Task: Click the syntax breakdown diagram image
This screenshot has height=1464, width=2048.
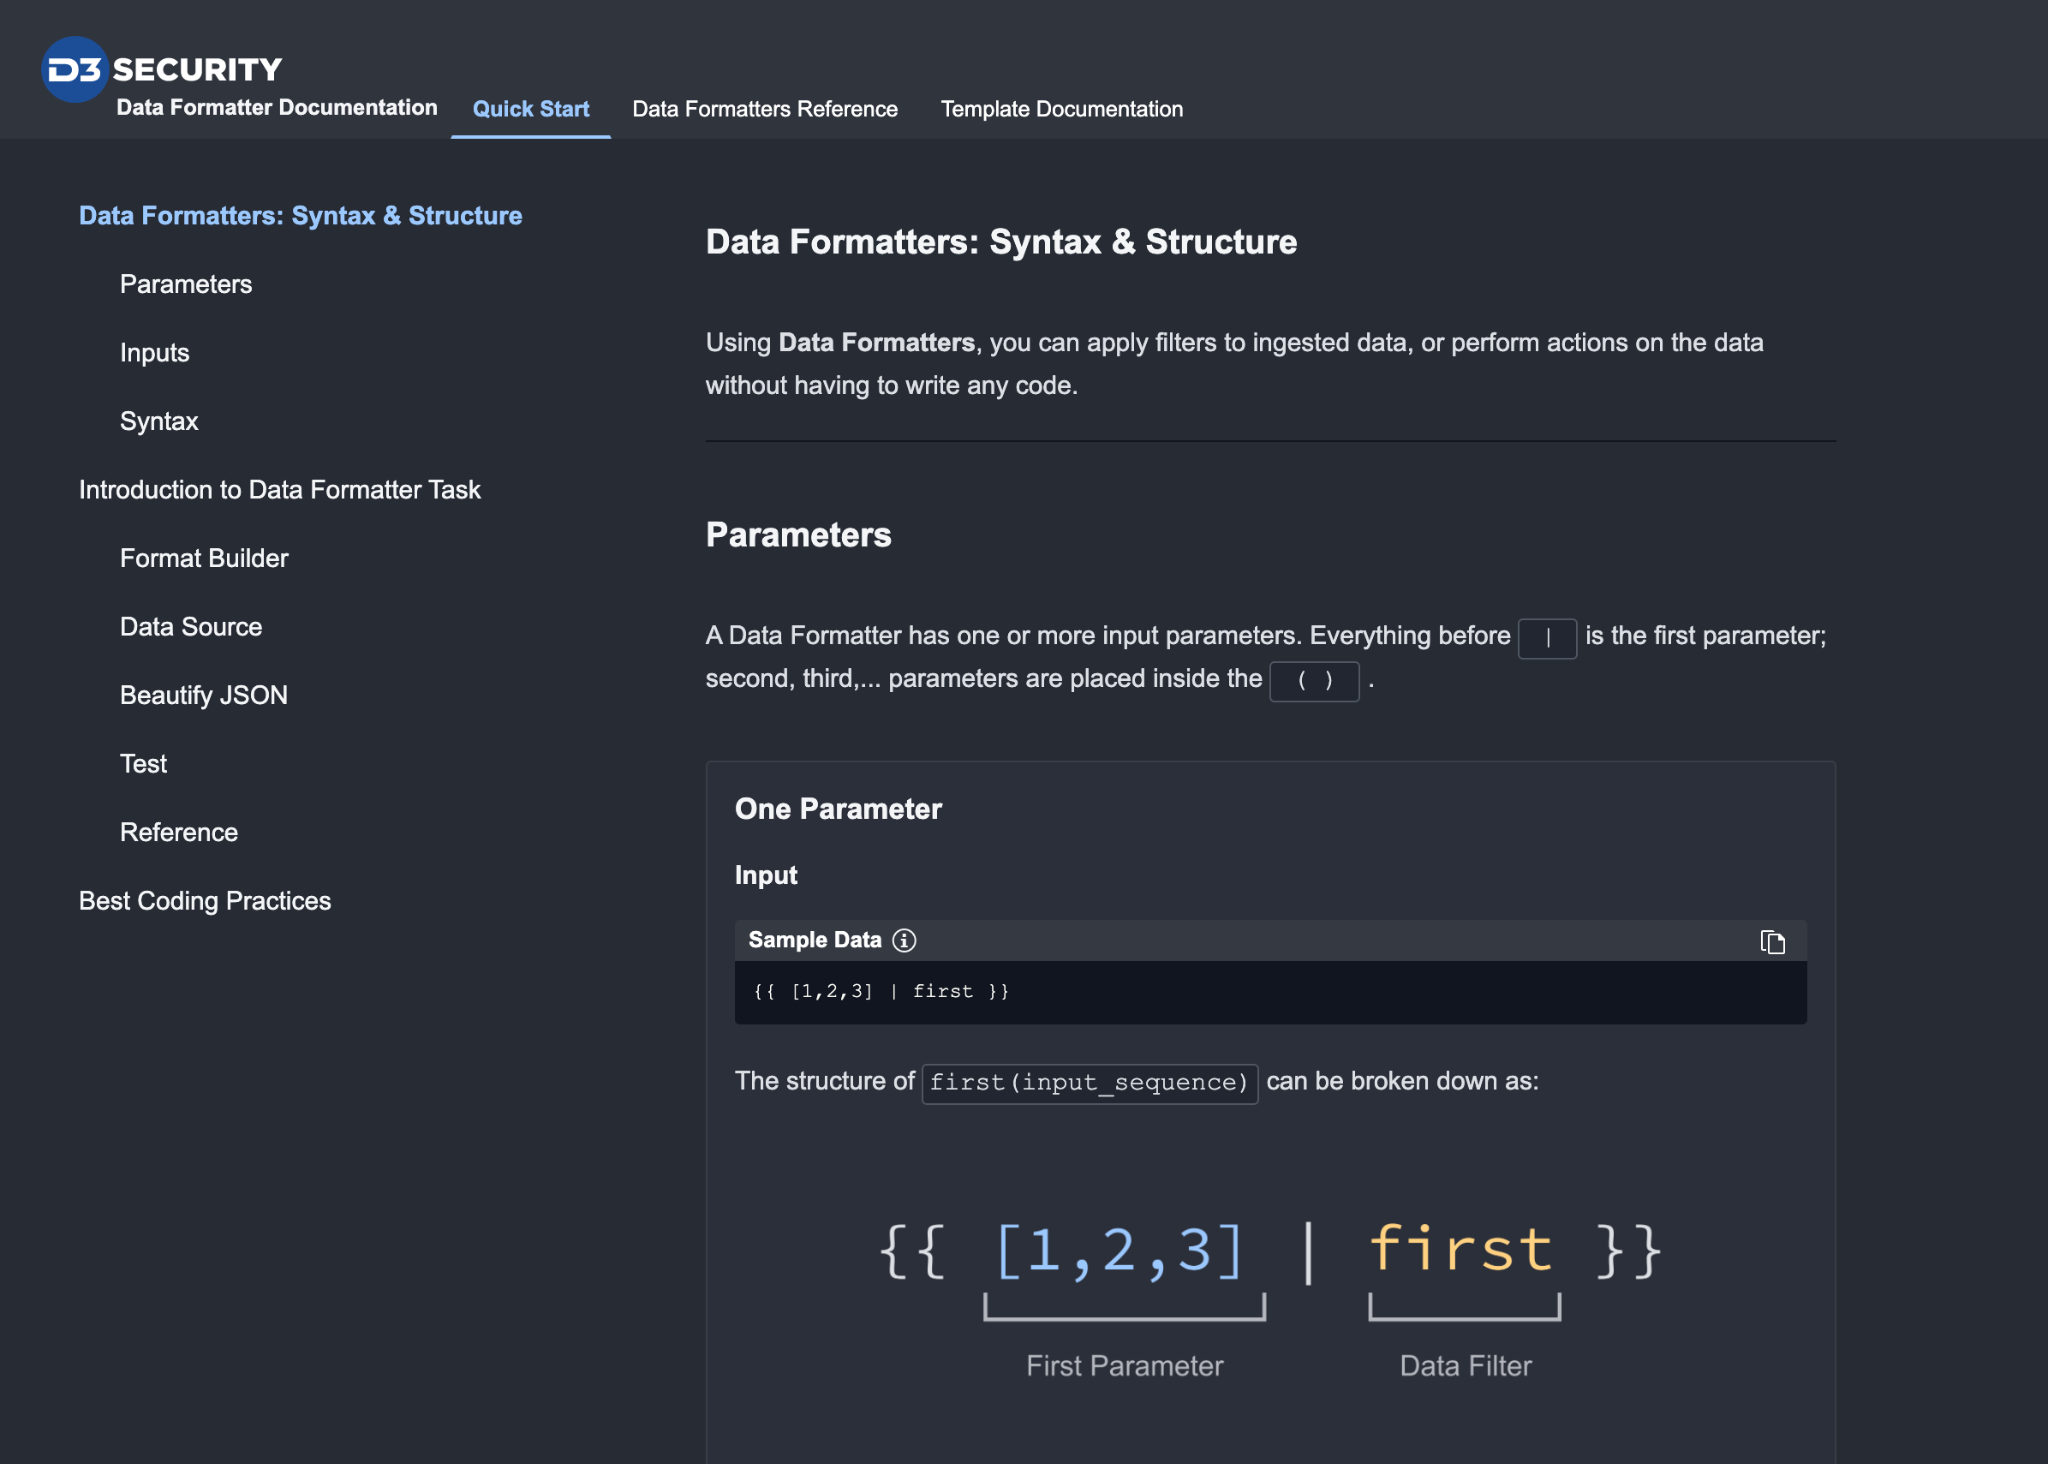Action: 1270,1295
